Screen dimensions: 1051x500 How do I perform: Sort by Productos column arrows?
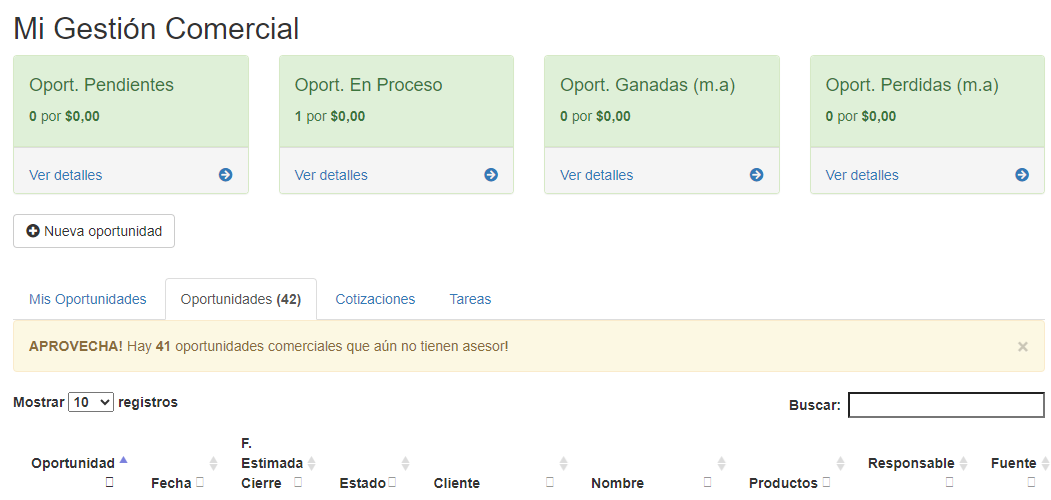841,463
